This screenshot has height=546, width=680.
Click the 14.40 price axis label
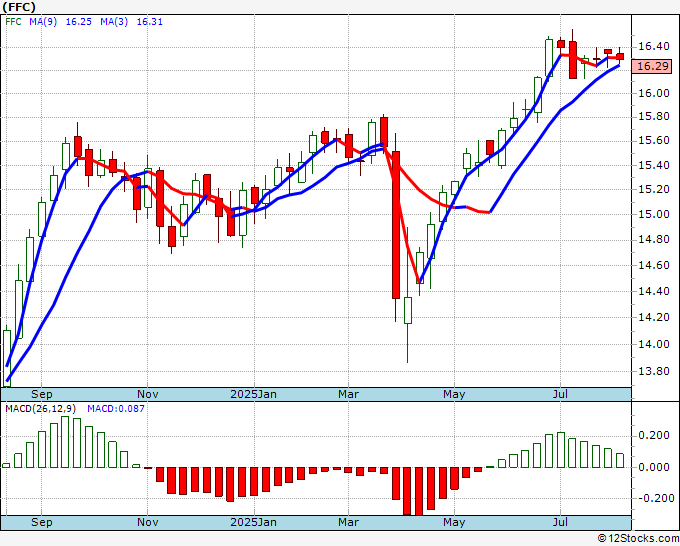[654, 291]
